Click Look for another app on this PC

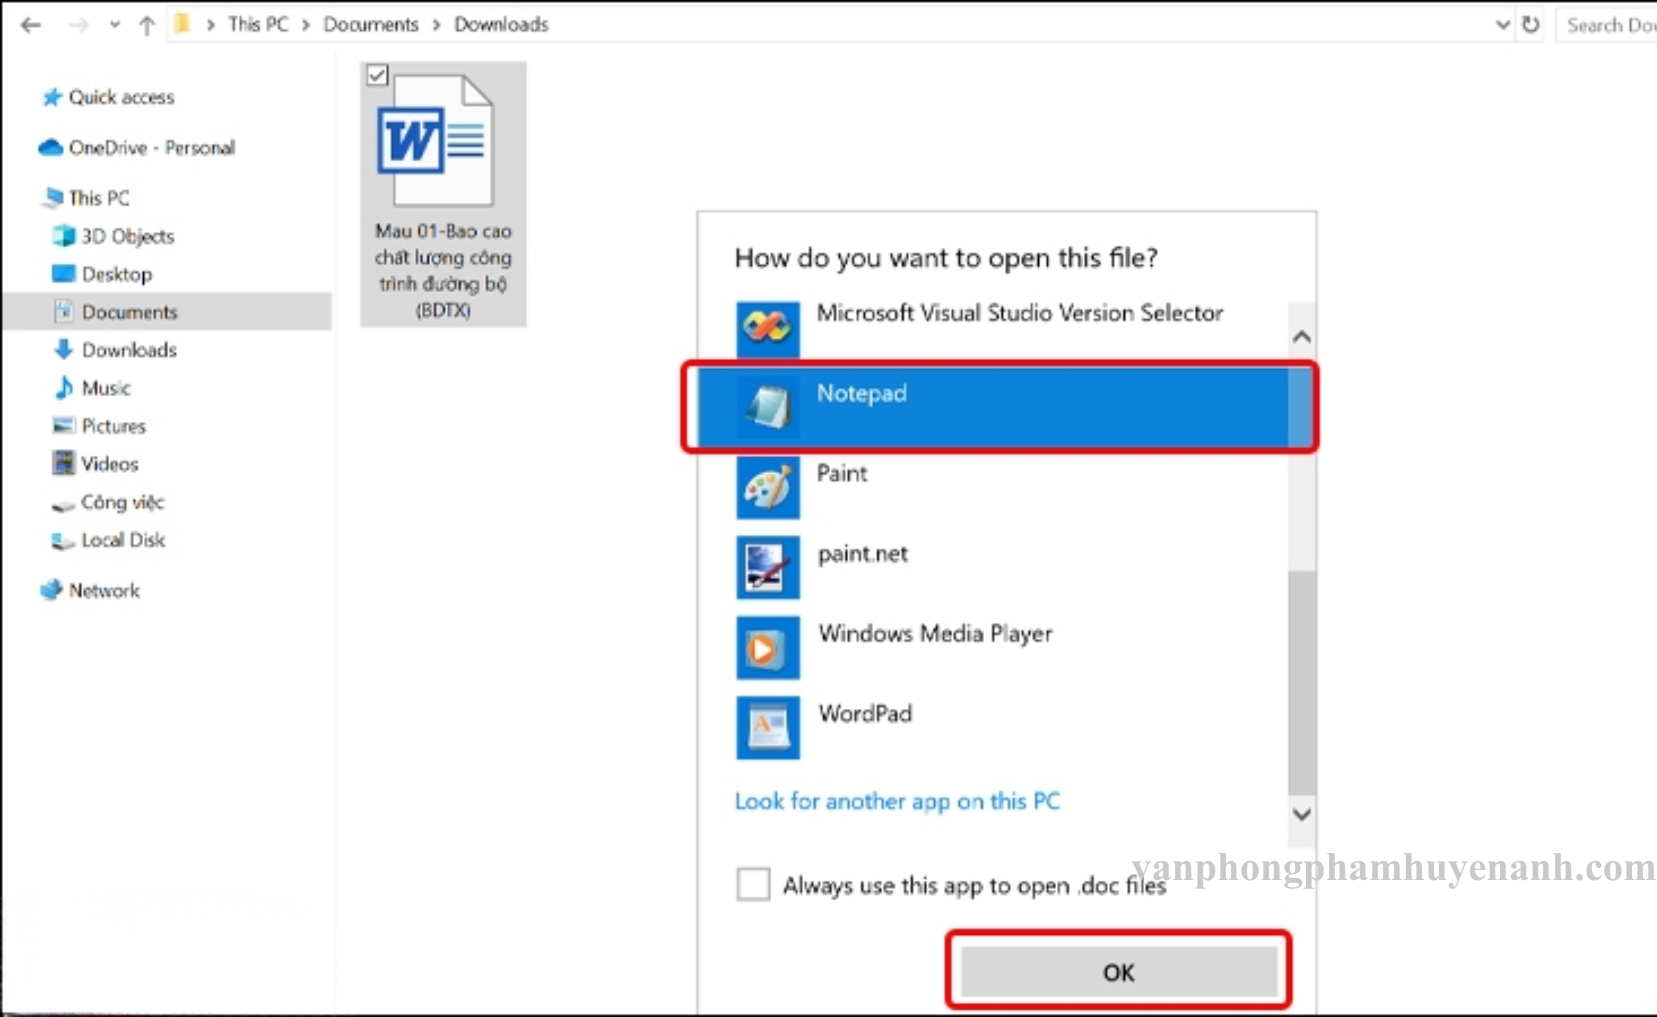(x=897, y=801)
